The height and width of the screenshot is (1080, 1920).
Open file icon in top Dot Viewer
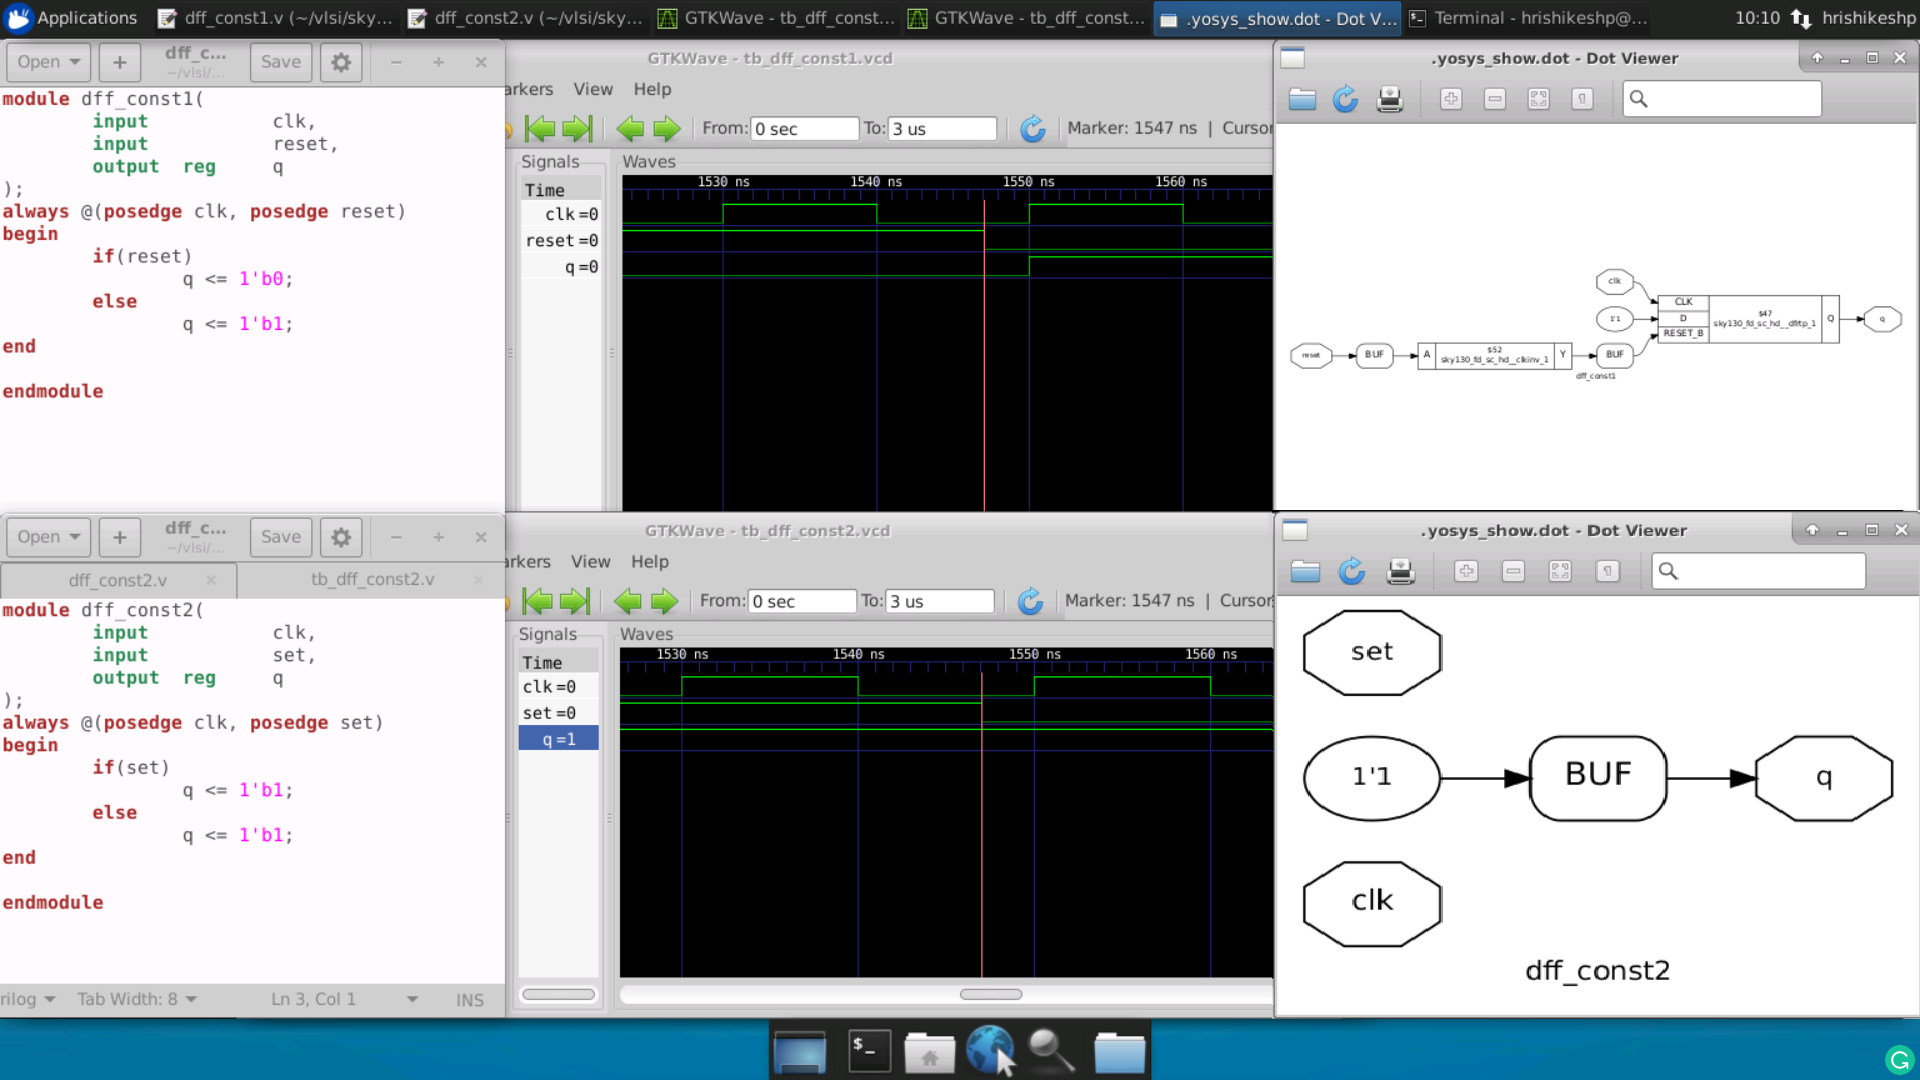(1302, 99)
